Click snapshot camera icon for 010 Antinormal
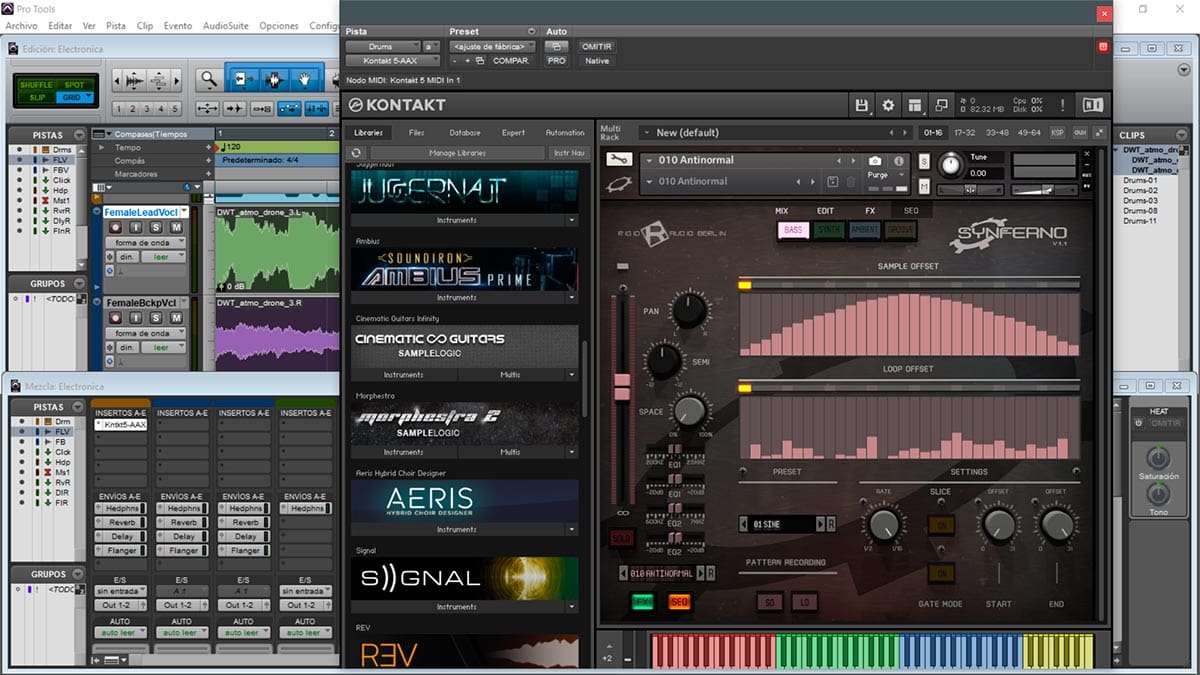 pyautogui.click(x=875, y=160)
